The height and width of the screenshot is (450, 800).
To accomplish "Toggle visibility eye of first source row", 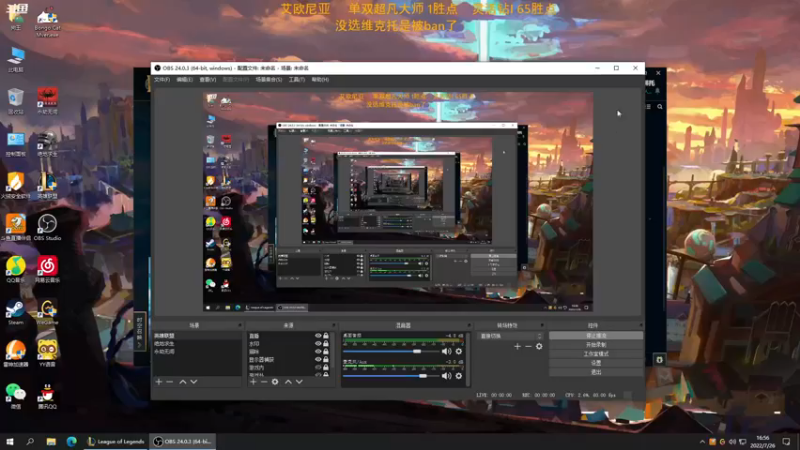I will point(318,336).
